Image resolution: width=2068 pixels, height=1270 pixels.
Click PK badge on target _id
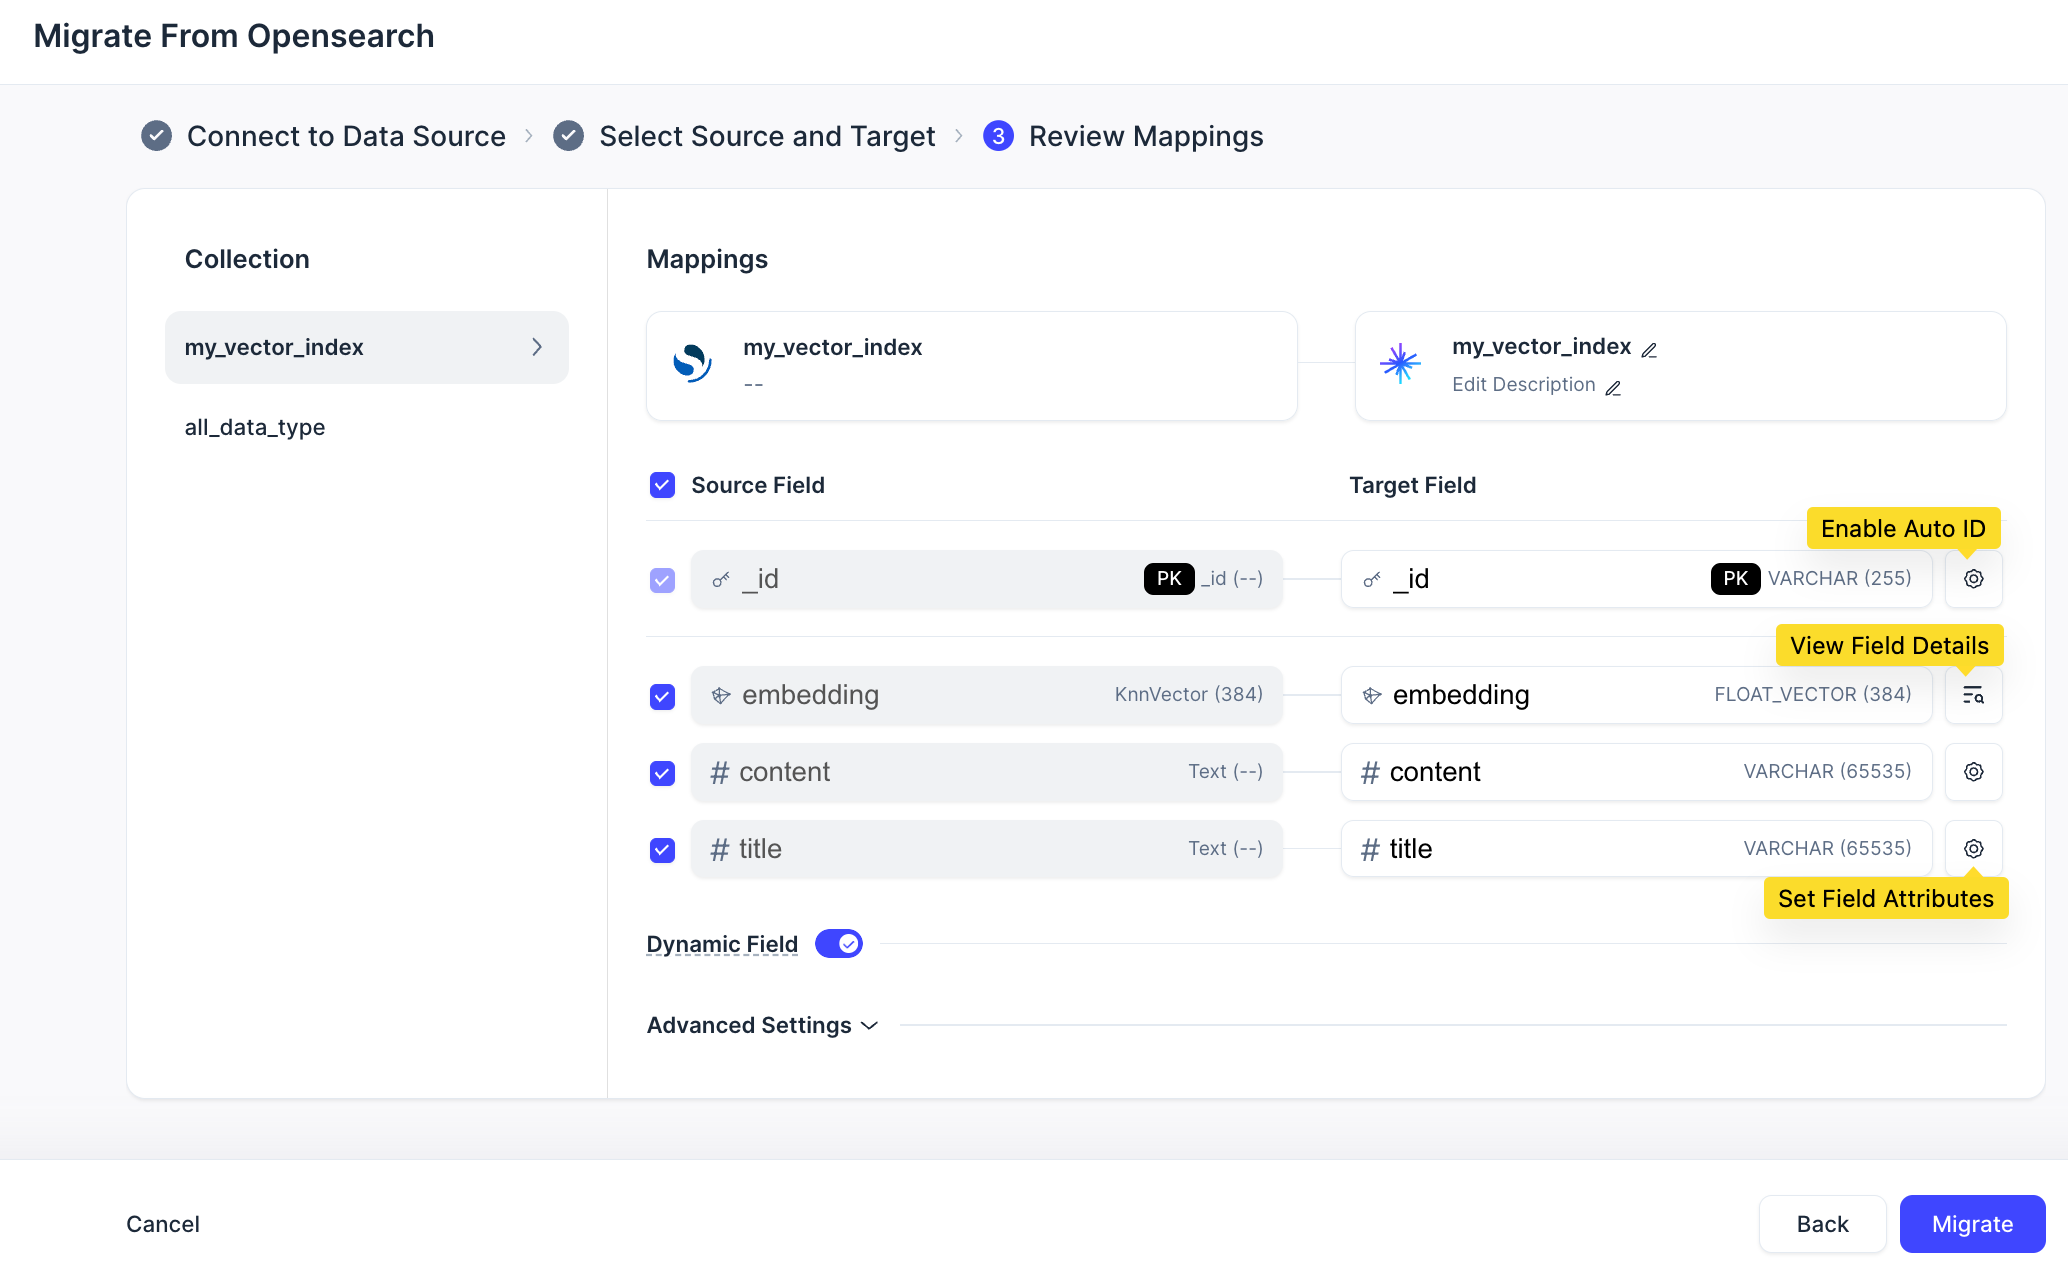pos(1735,579)
